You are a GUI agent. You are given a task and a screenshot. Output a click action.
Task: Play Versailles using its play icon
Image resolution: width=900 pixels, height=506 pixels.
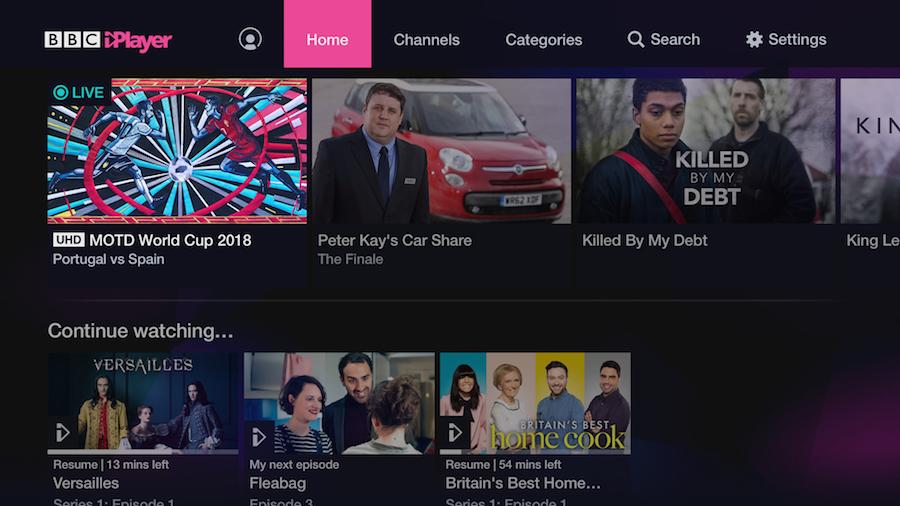[62, 432]
